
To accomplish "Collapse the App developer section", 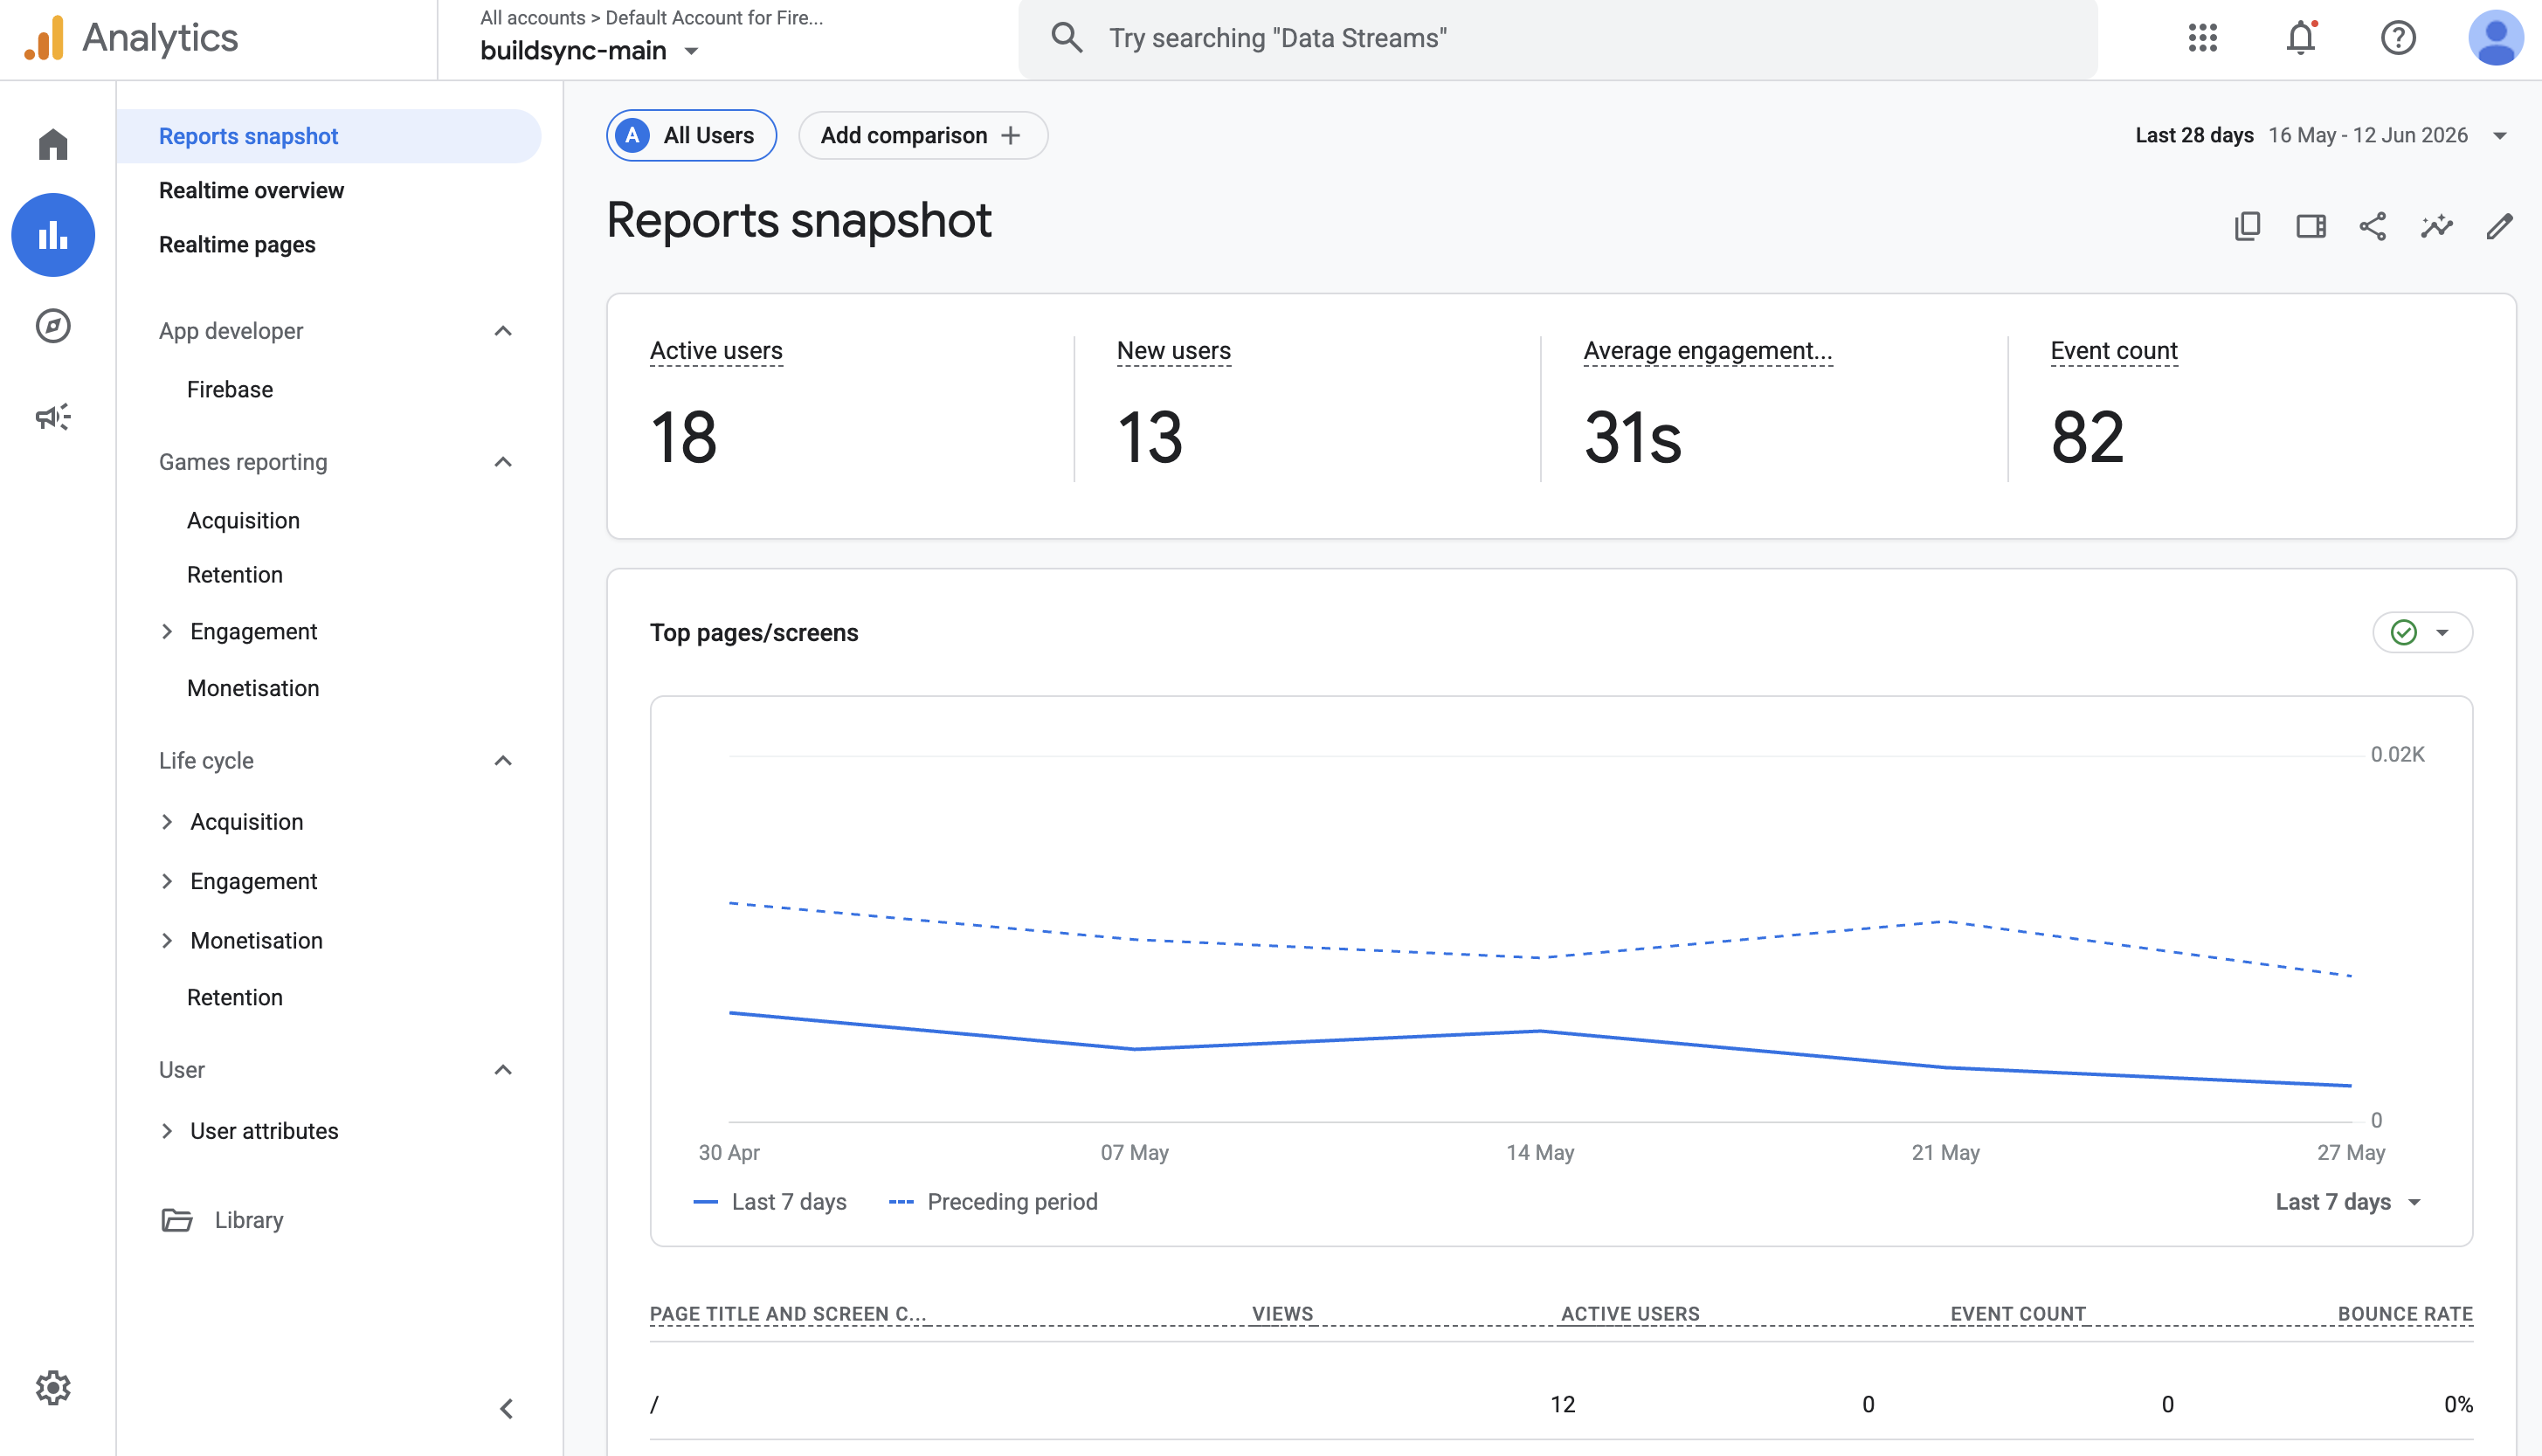I will (503, 331).
